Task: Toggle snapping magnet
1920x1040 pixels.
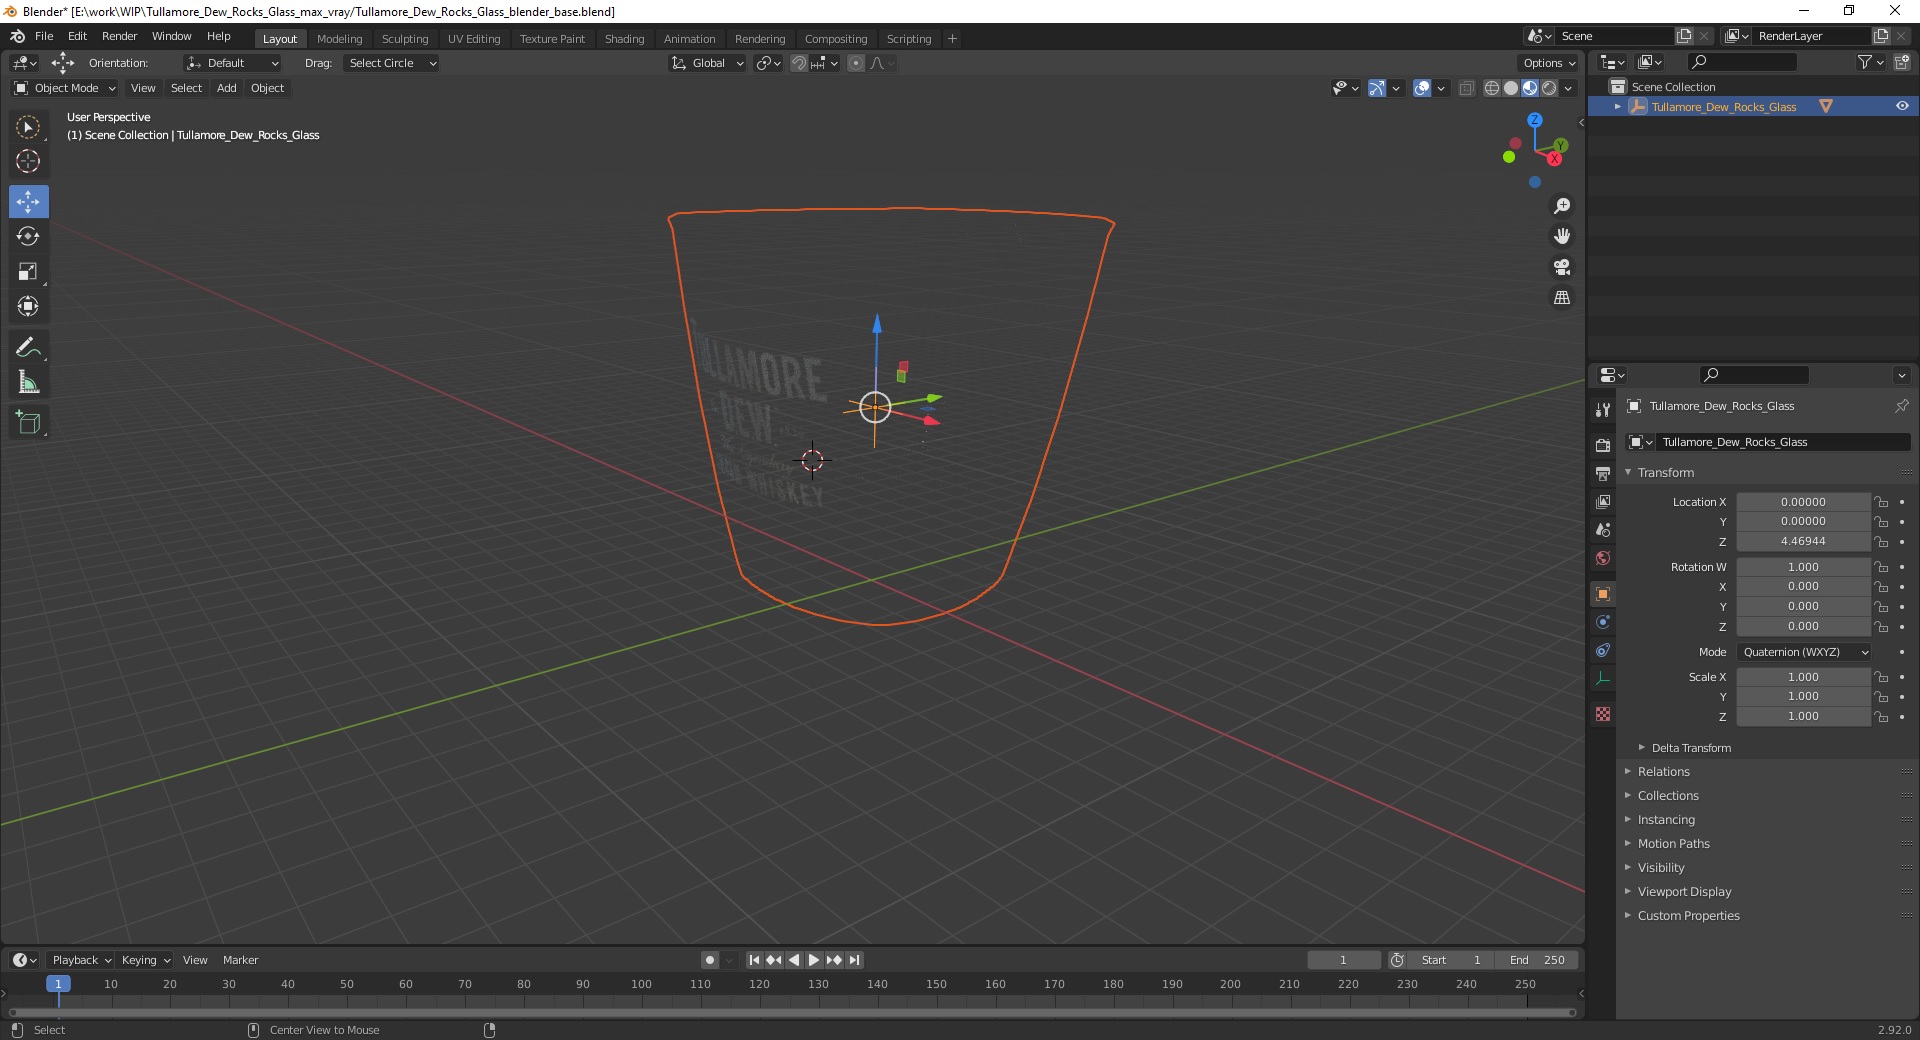Action: click(x=799, y=63)
